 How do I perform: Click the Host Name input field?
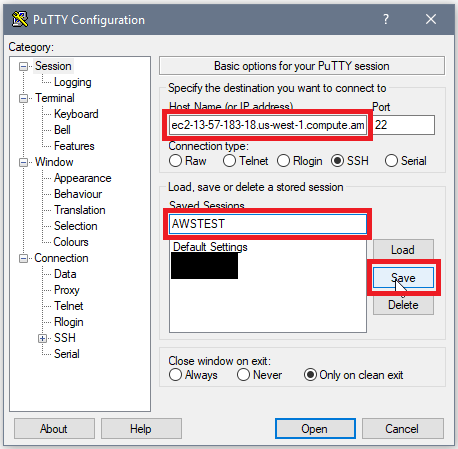pos(268,125)
